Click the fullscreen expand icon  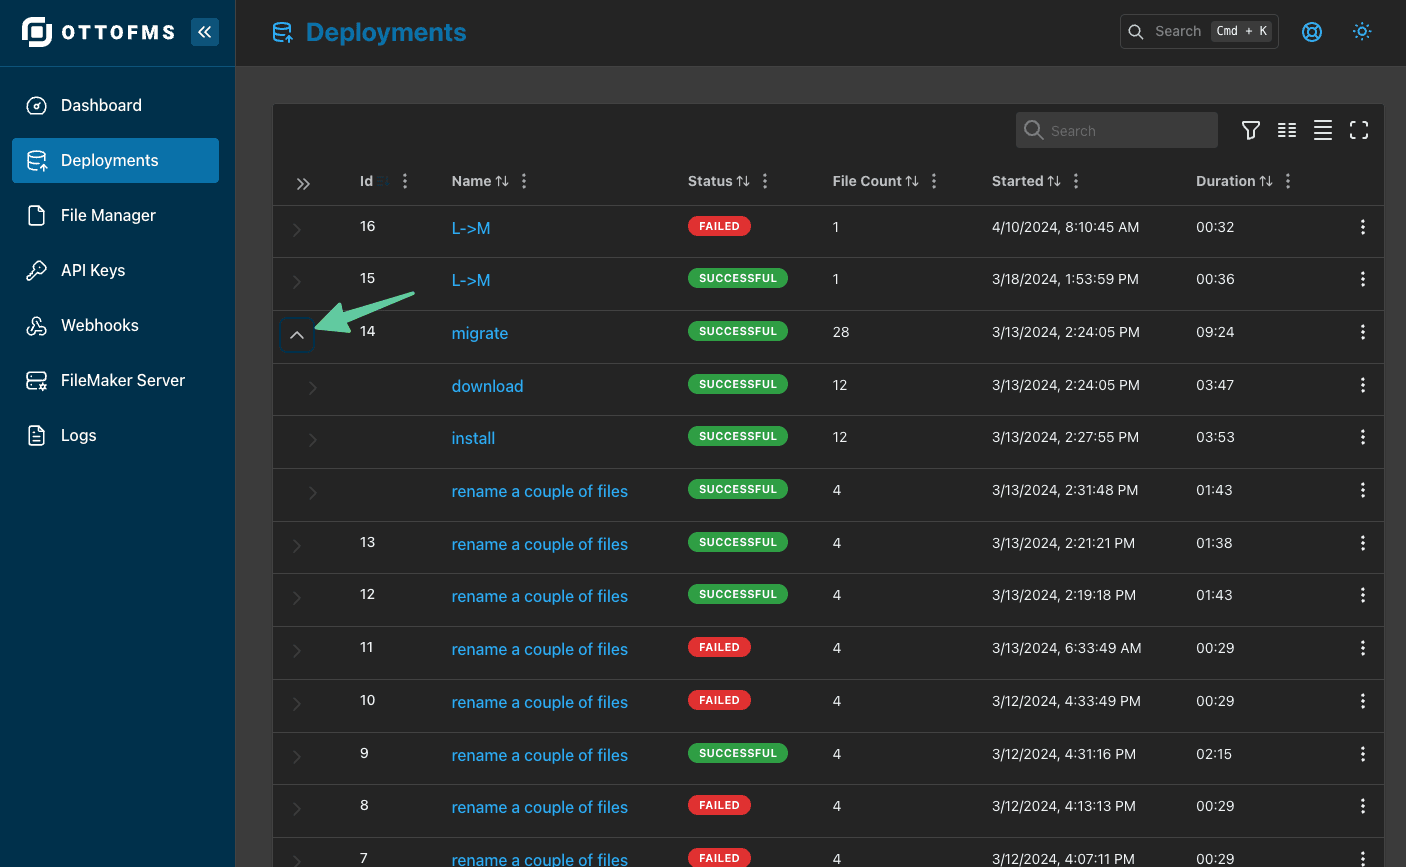1359,130
